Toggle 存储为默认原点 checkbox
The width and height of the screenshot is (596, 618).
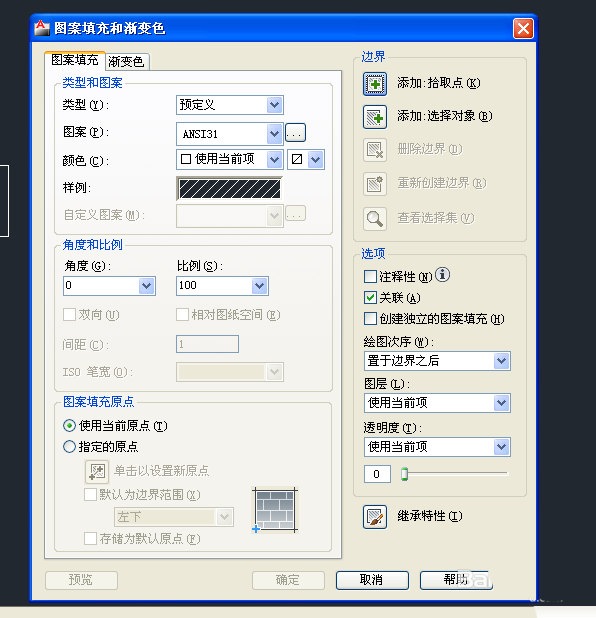(x=90, y=538)
